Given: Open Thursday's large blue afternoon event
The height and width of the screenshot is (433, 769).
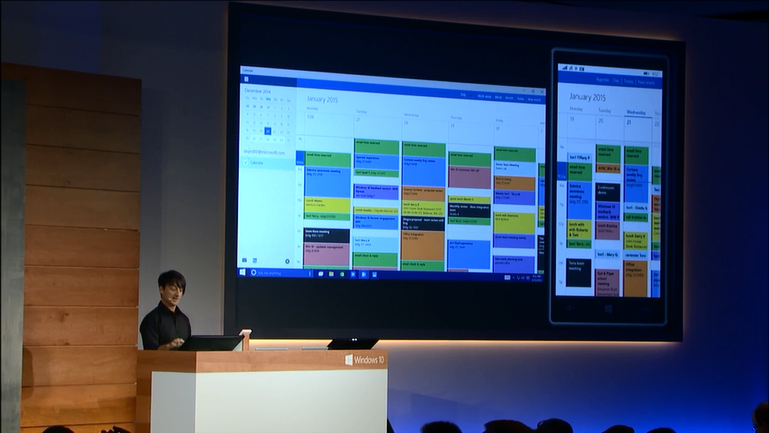Looking at the screenshot, I should pos(469,254).
